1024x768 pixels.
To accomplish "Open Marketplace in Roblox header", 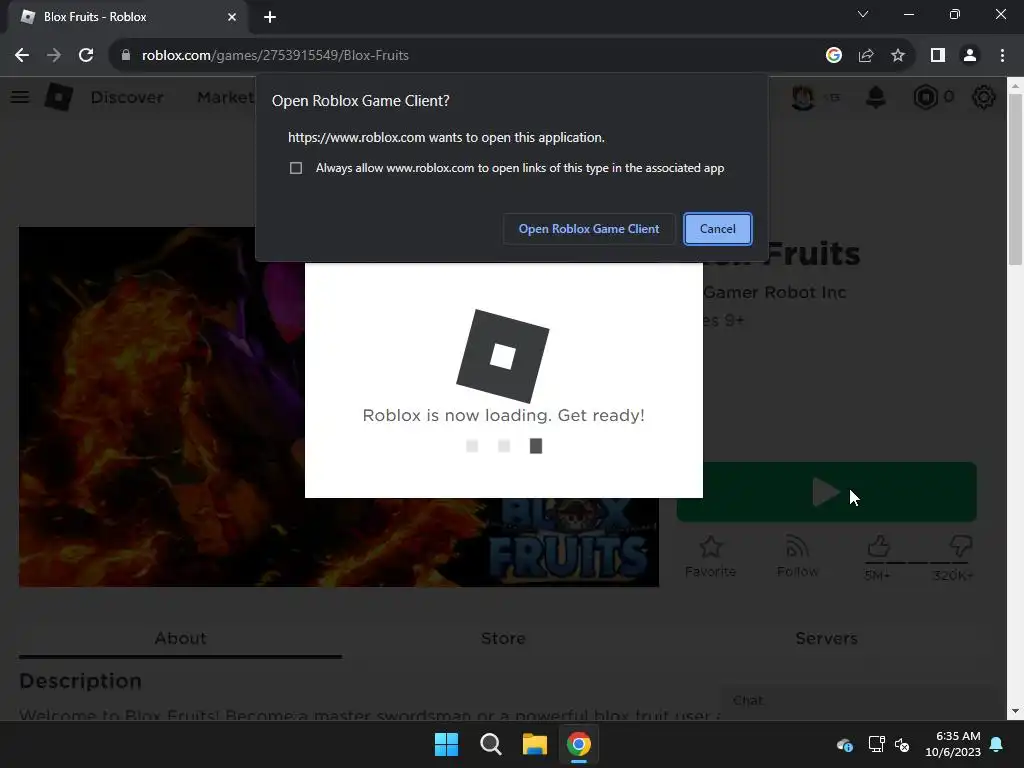I will point(226,97).
